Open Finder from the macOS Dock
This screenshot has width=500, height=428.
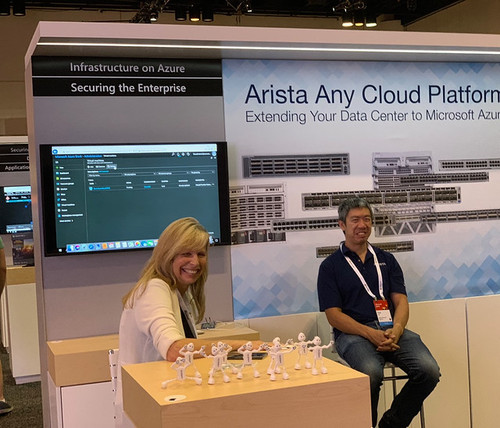70,248
